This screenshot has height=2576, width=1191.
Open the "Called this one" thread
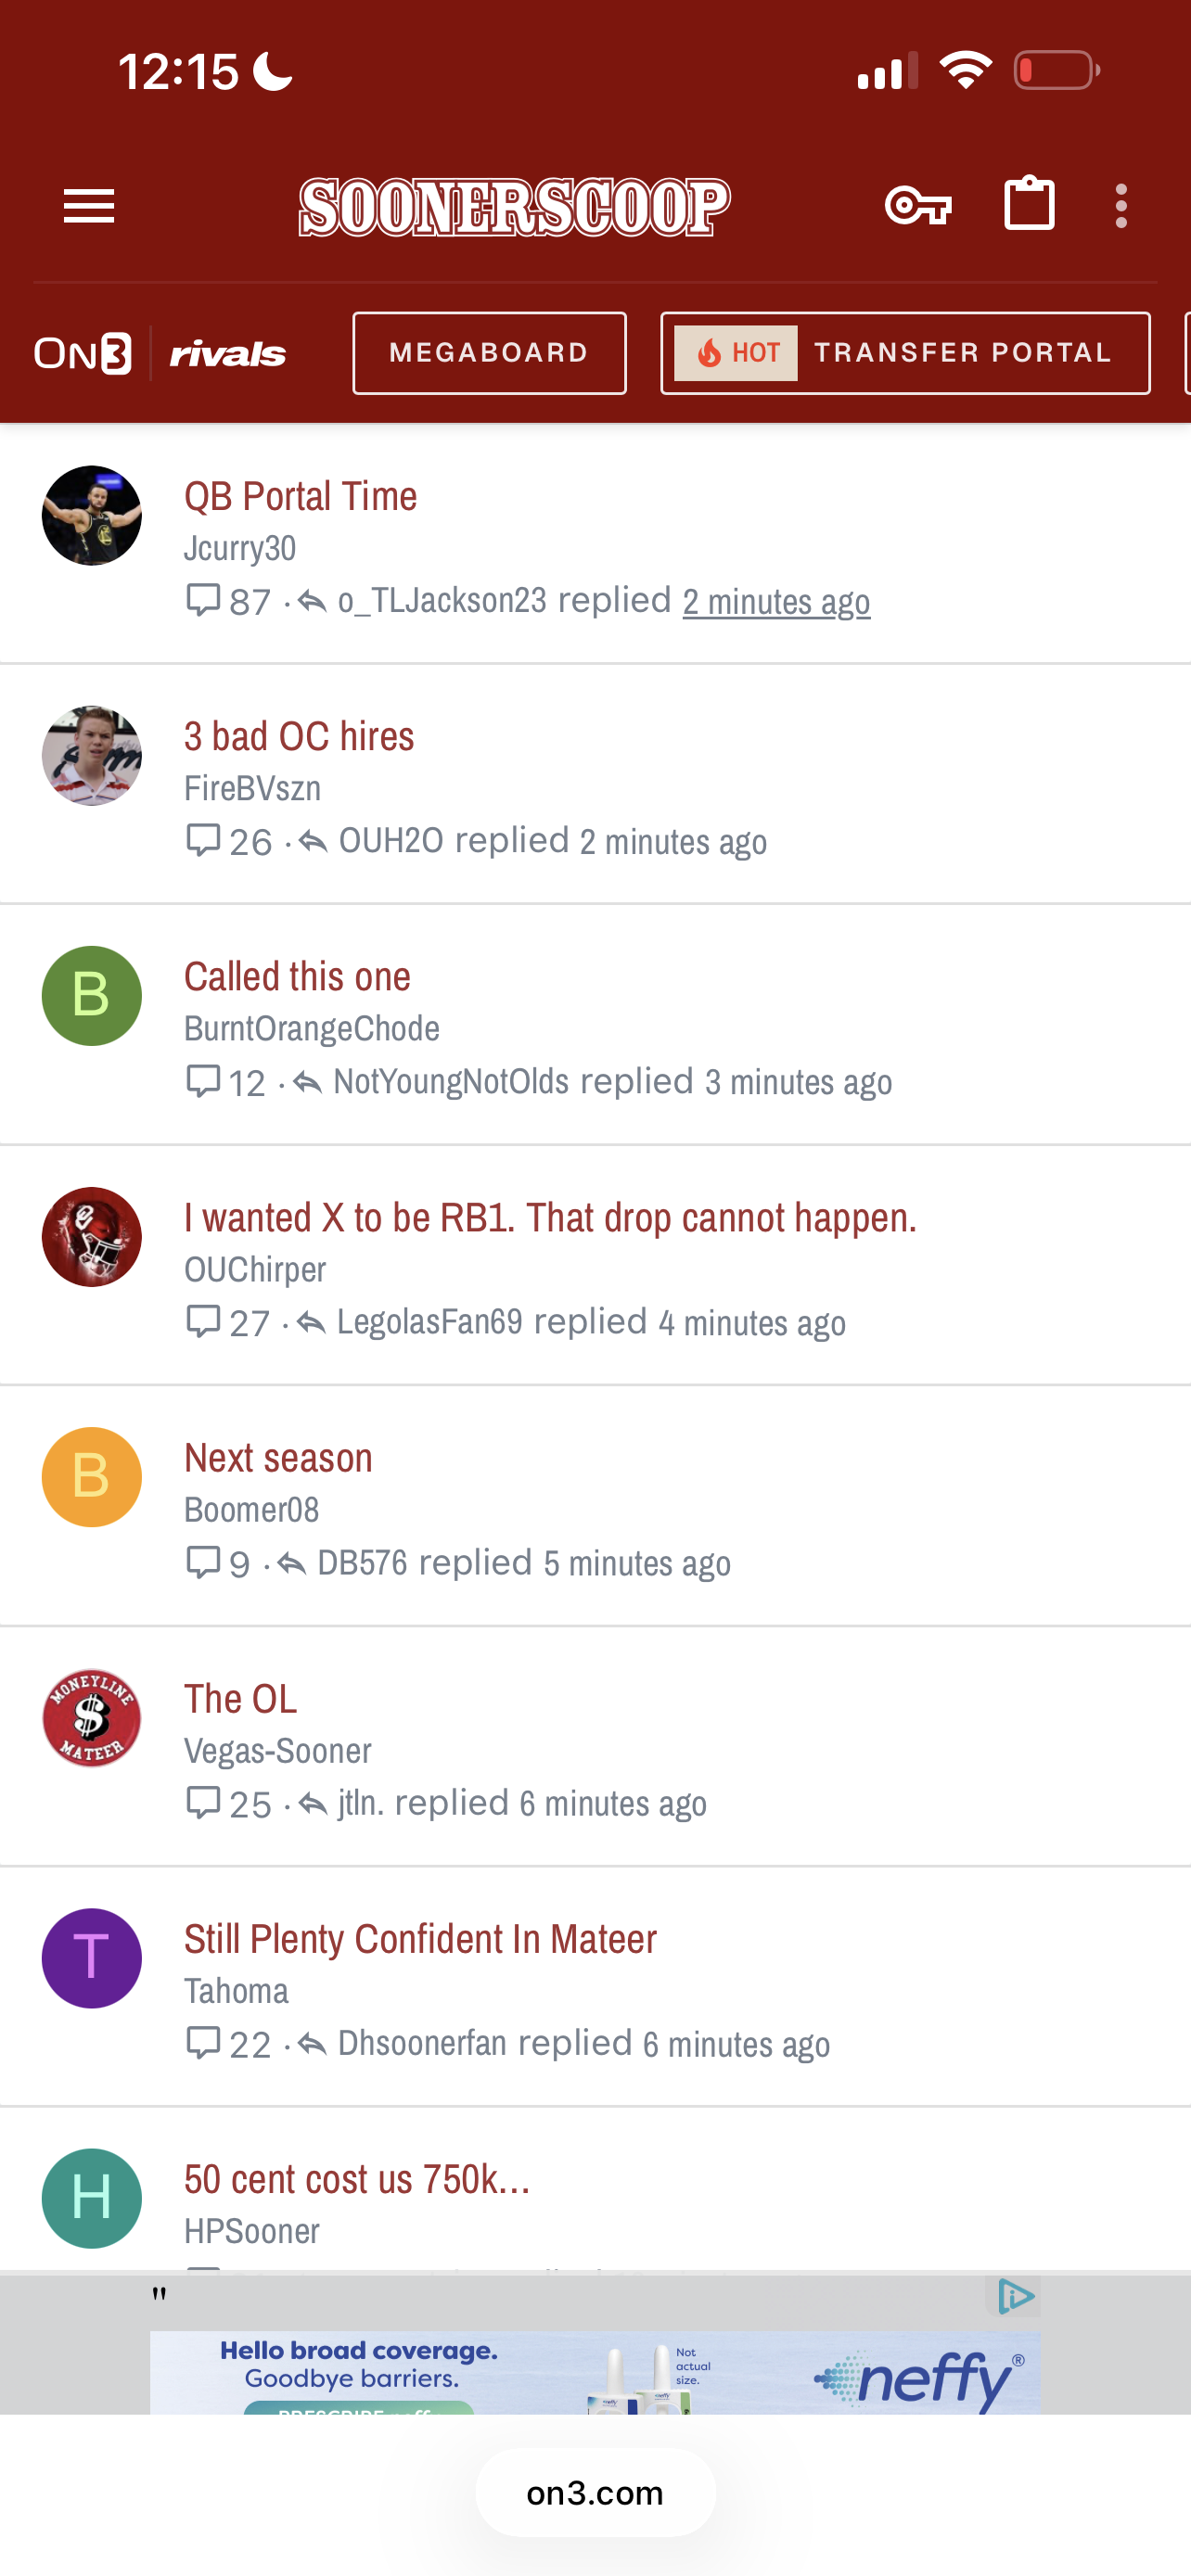click(x=297, y=977)
